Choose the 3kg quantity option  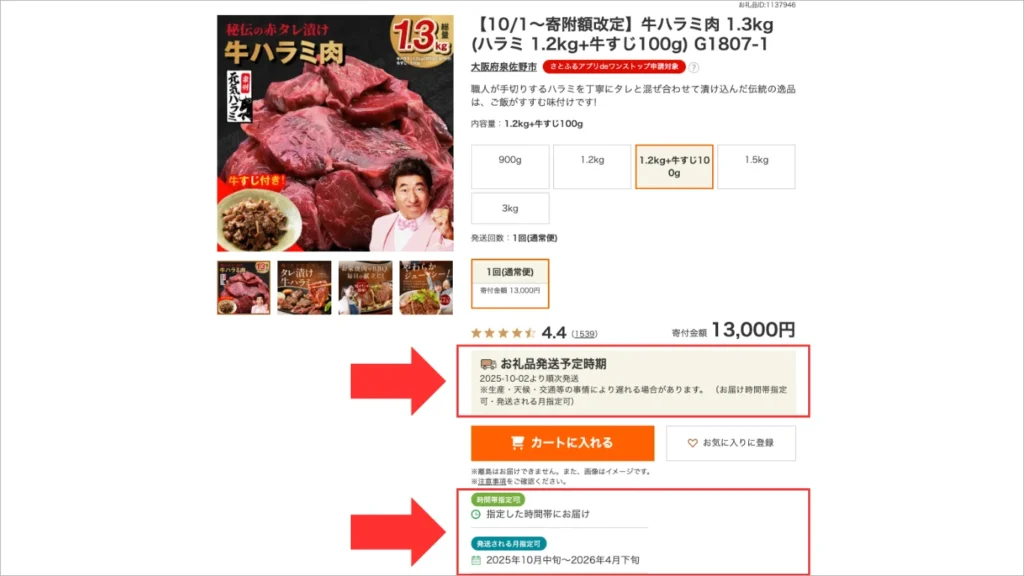click(510, 208)
